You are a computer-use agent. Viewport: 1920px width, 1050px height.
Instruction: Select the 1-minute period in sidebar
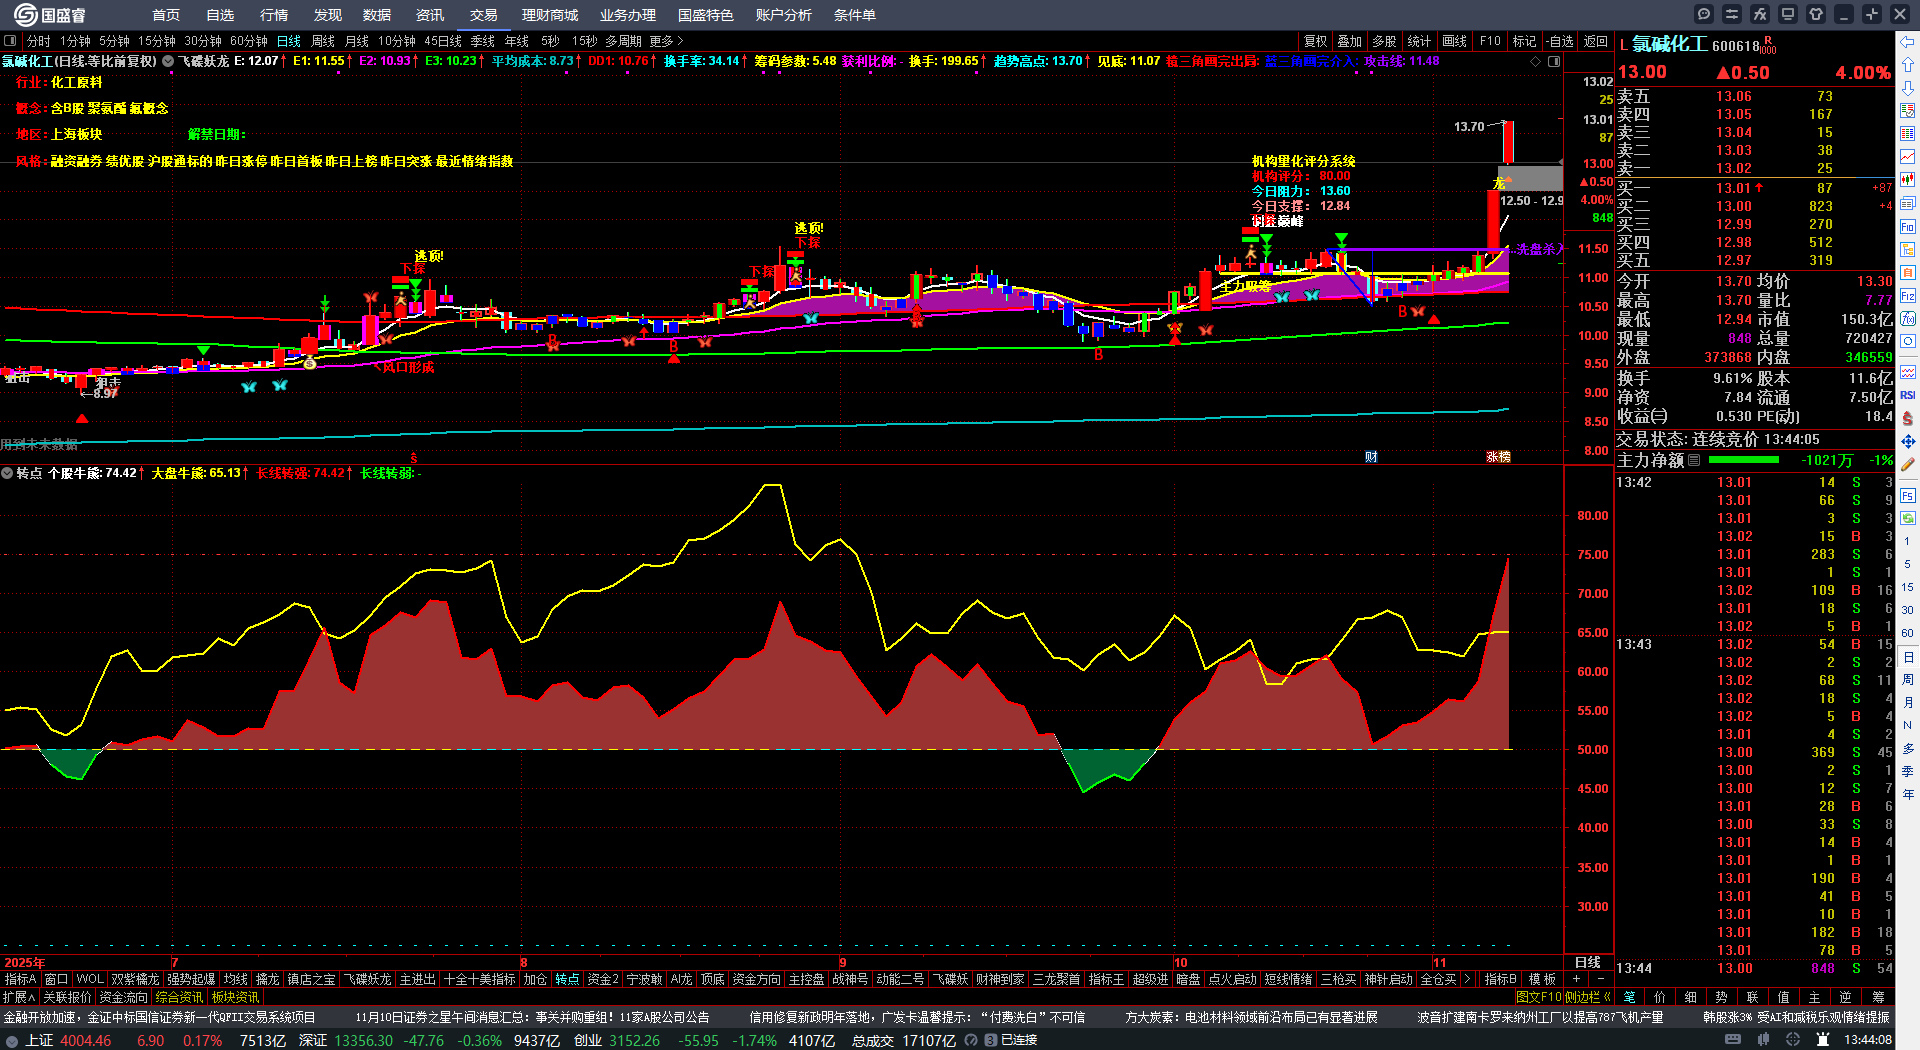click(x=1908, y=540)
